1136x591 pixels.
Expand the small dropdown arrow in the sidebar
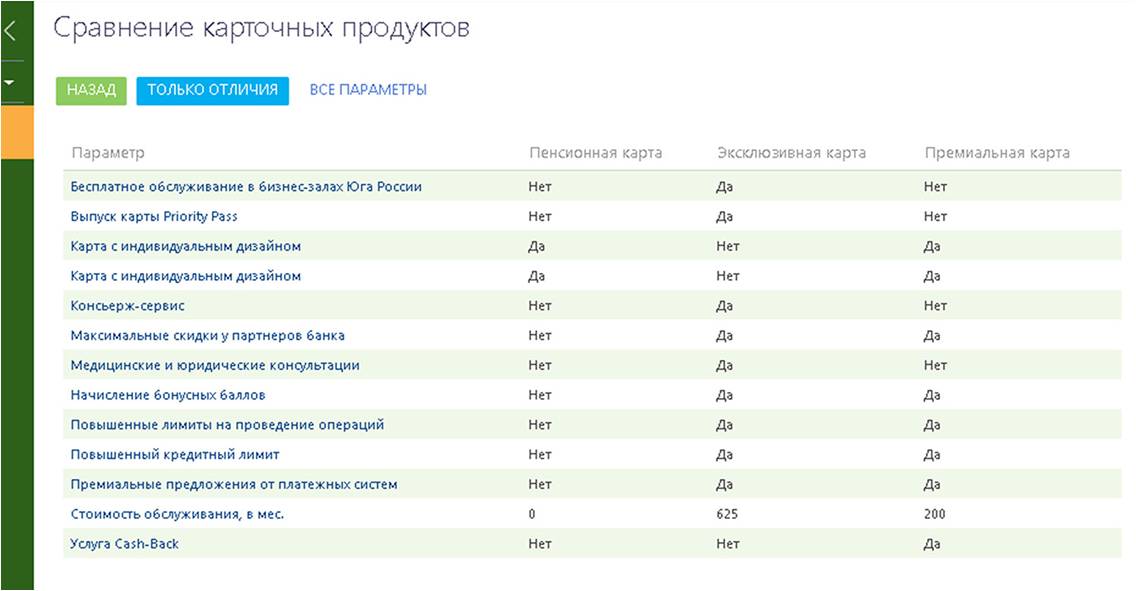(x=11, y=81)
